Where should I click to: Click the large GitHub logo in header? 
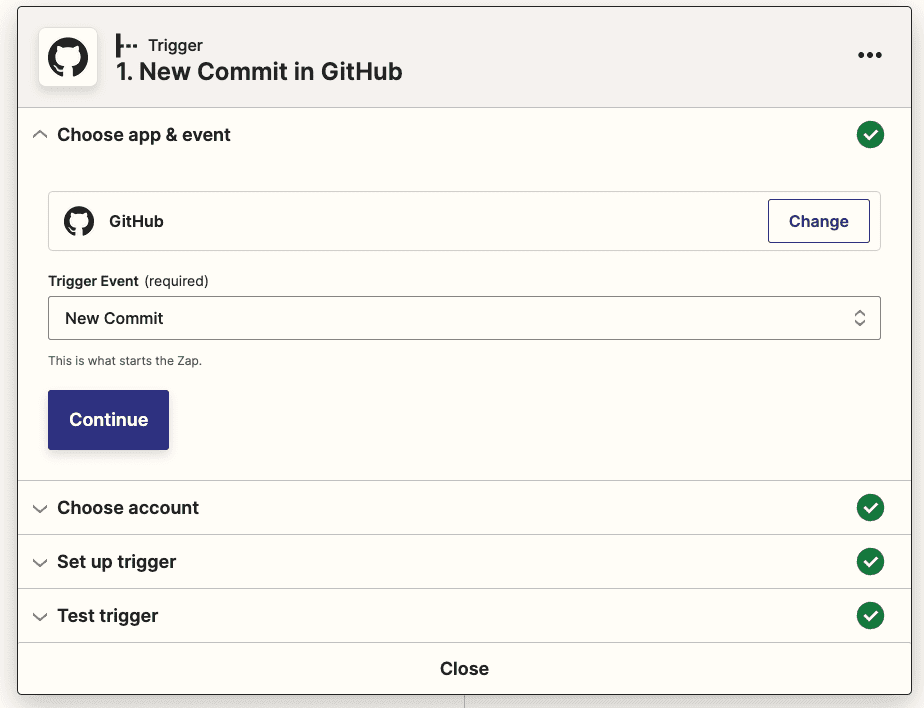(68, 57)
